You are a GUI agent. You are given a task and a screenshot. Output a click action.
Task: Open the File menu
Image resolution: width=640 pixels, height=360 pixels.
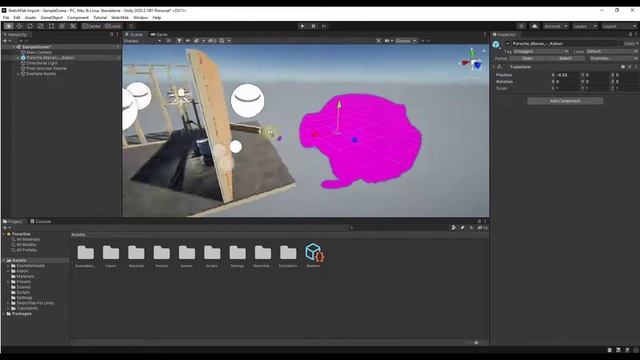tap(6, 18)
